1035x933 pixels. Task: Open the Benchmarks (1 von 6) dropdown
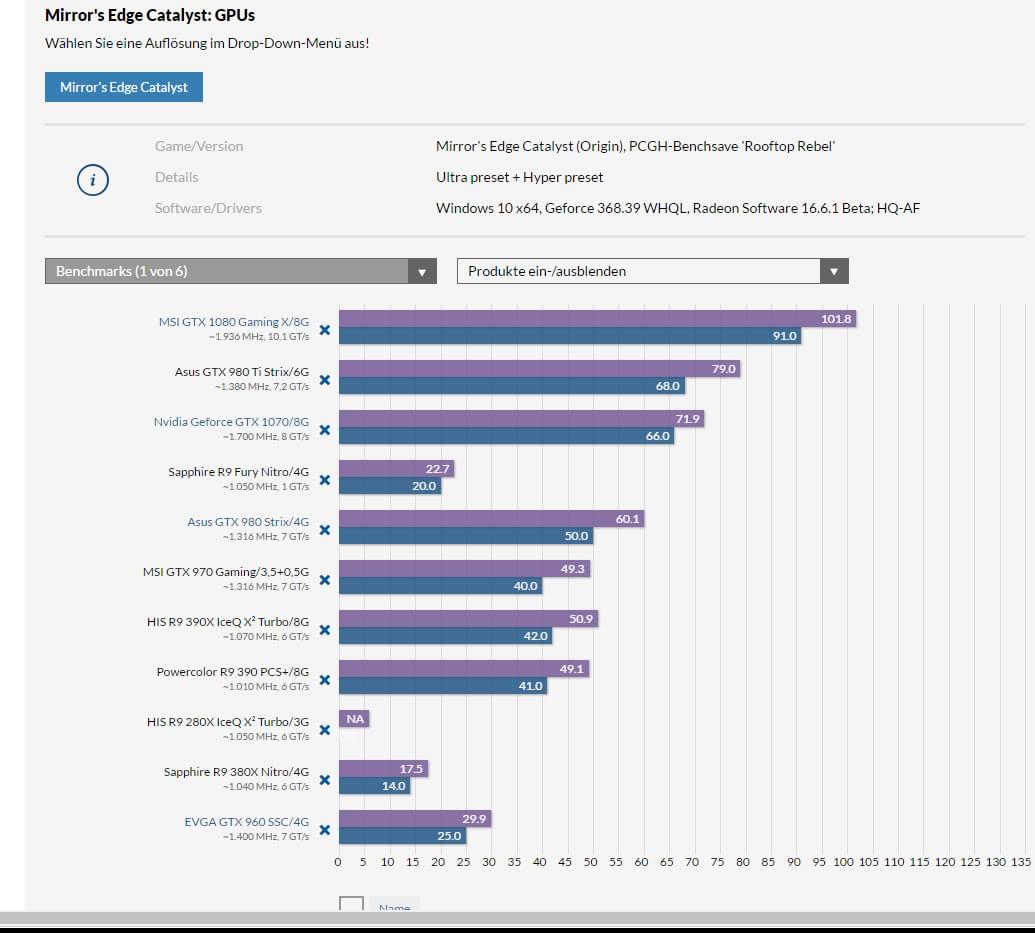pyautogui.click(x=240, y=271)
